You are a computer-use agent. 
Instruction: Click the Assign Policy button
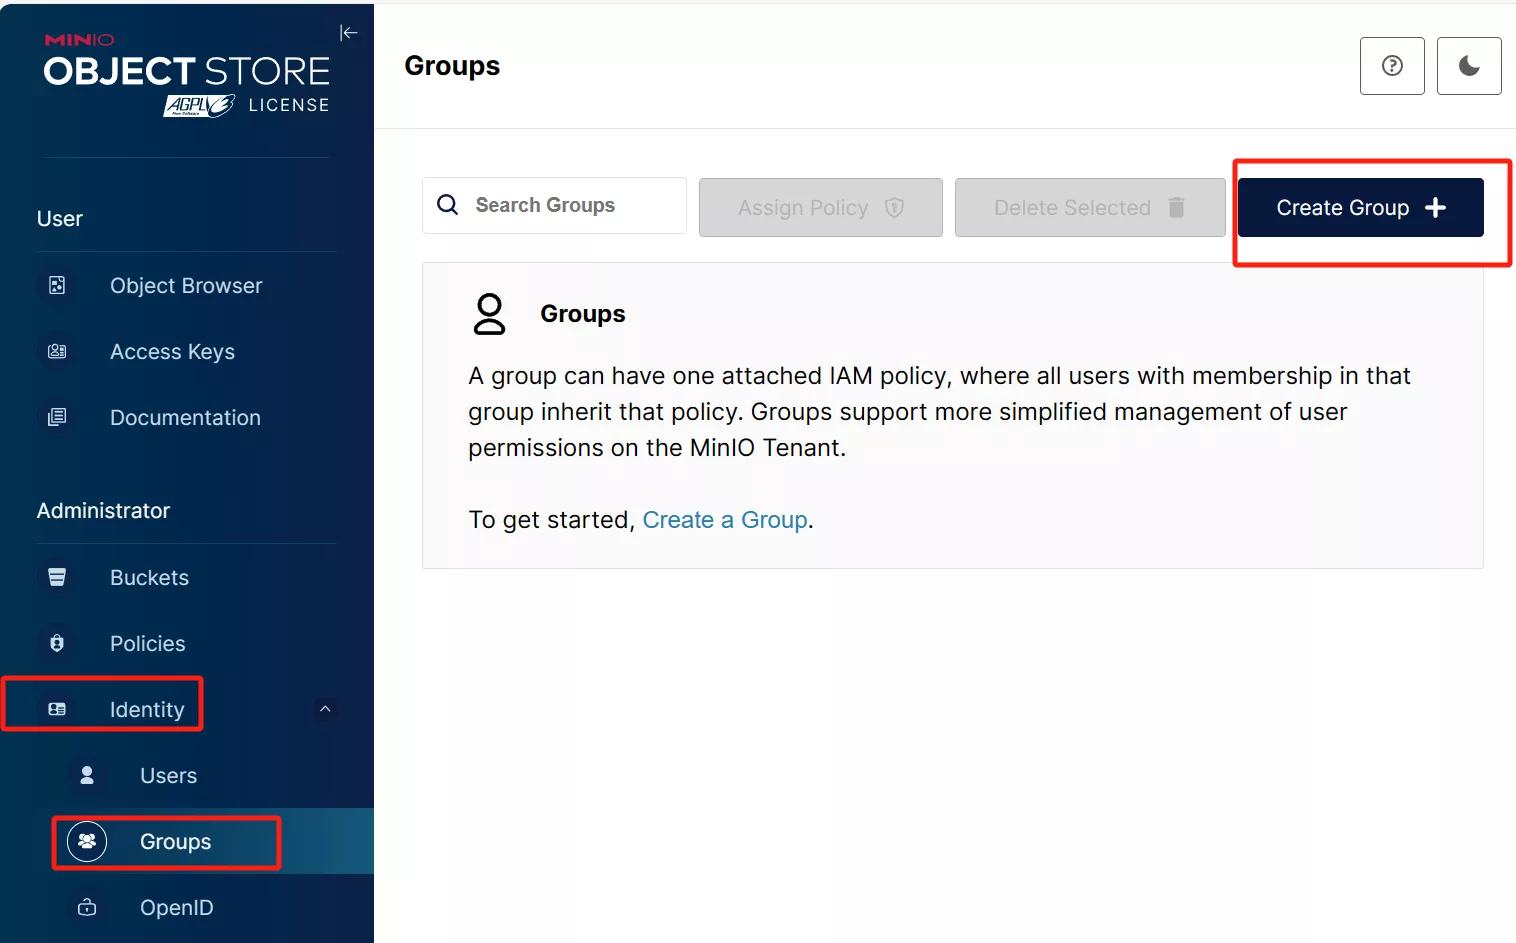(820, 208)
